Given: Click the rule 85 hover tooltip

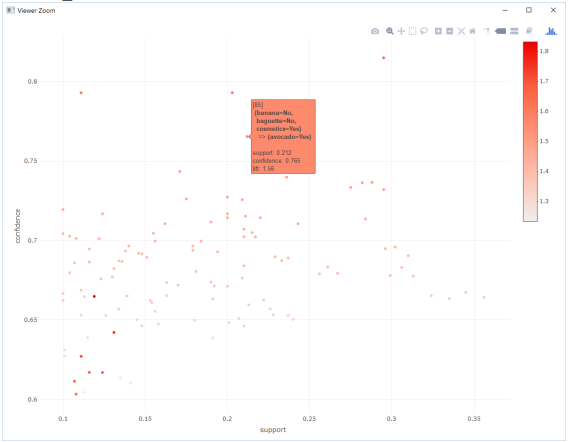Looking at the screenshot, I should [x=283, y=137].
